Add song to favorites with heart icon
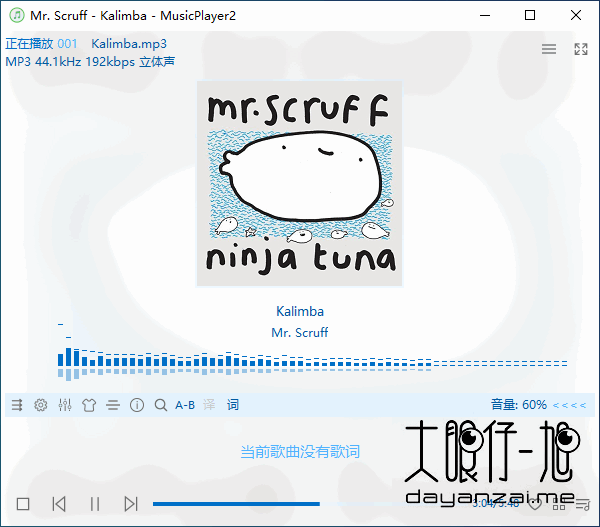Screen dimensions: 600x527 point(535,504)
